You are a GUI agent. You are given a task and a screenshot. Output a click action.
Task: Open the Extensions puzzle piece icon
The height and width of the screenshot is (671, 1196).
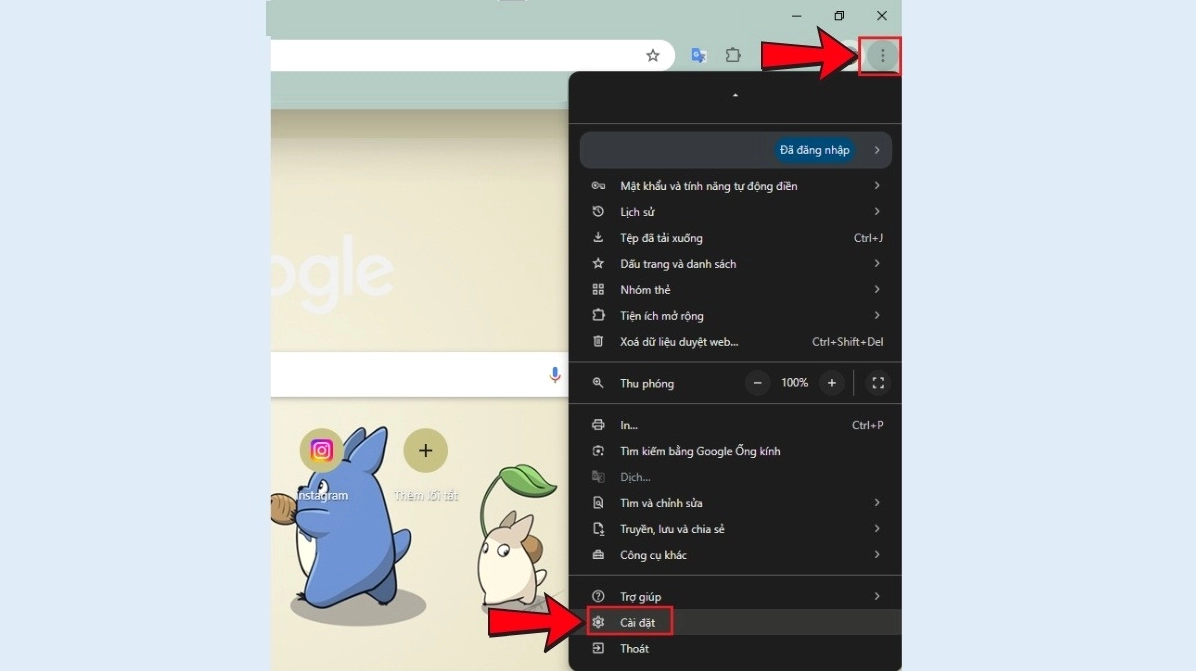[x=733, y=56]
